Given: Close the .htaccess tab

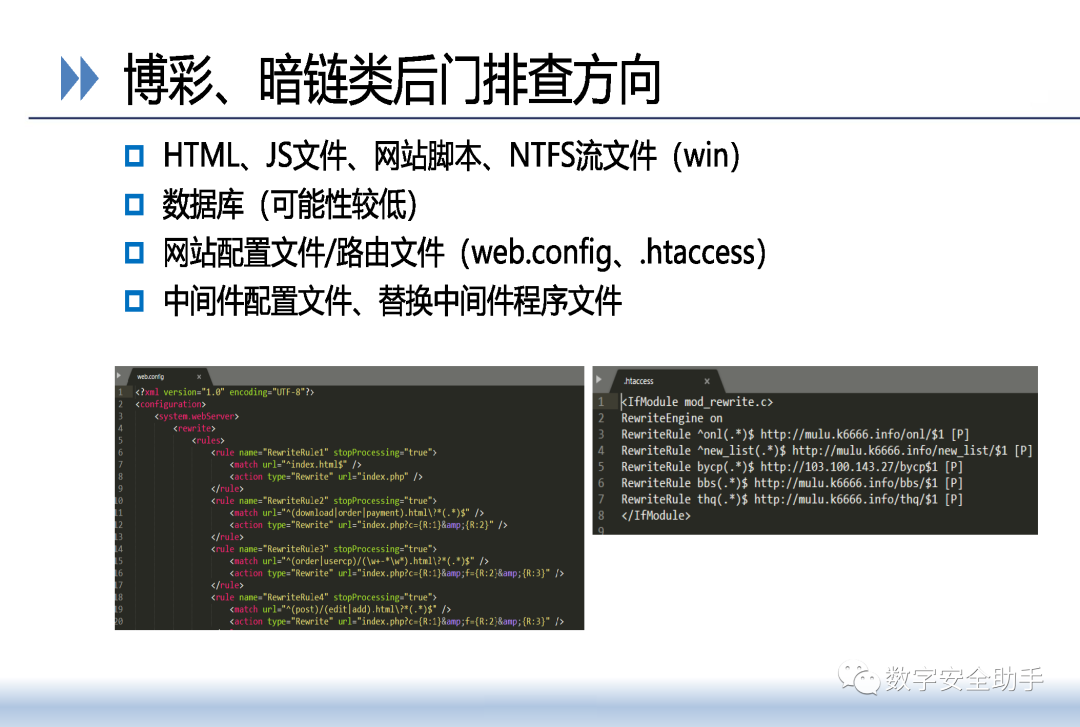Looking at the screenshot, I should [707, 381].
